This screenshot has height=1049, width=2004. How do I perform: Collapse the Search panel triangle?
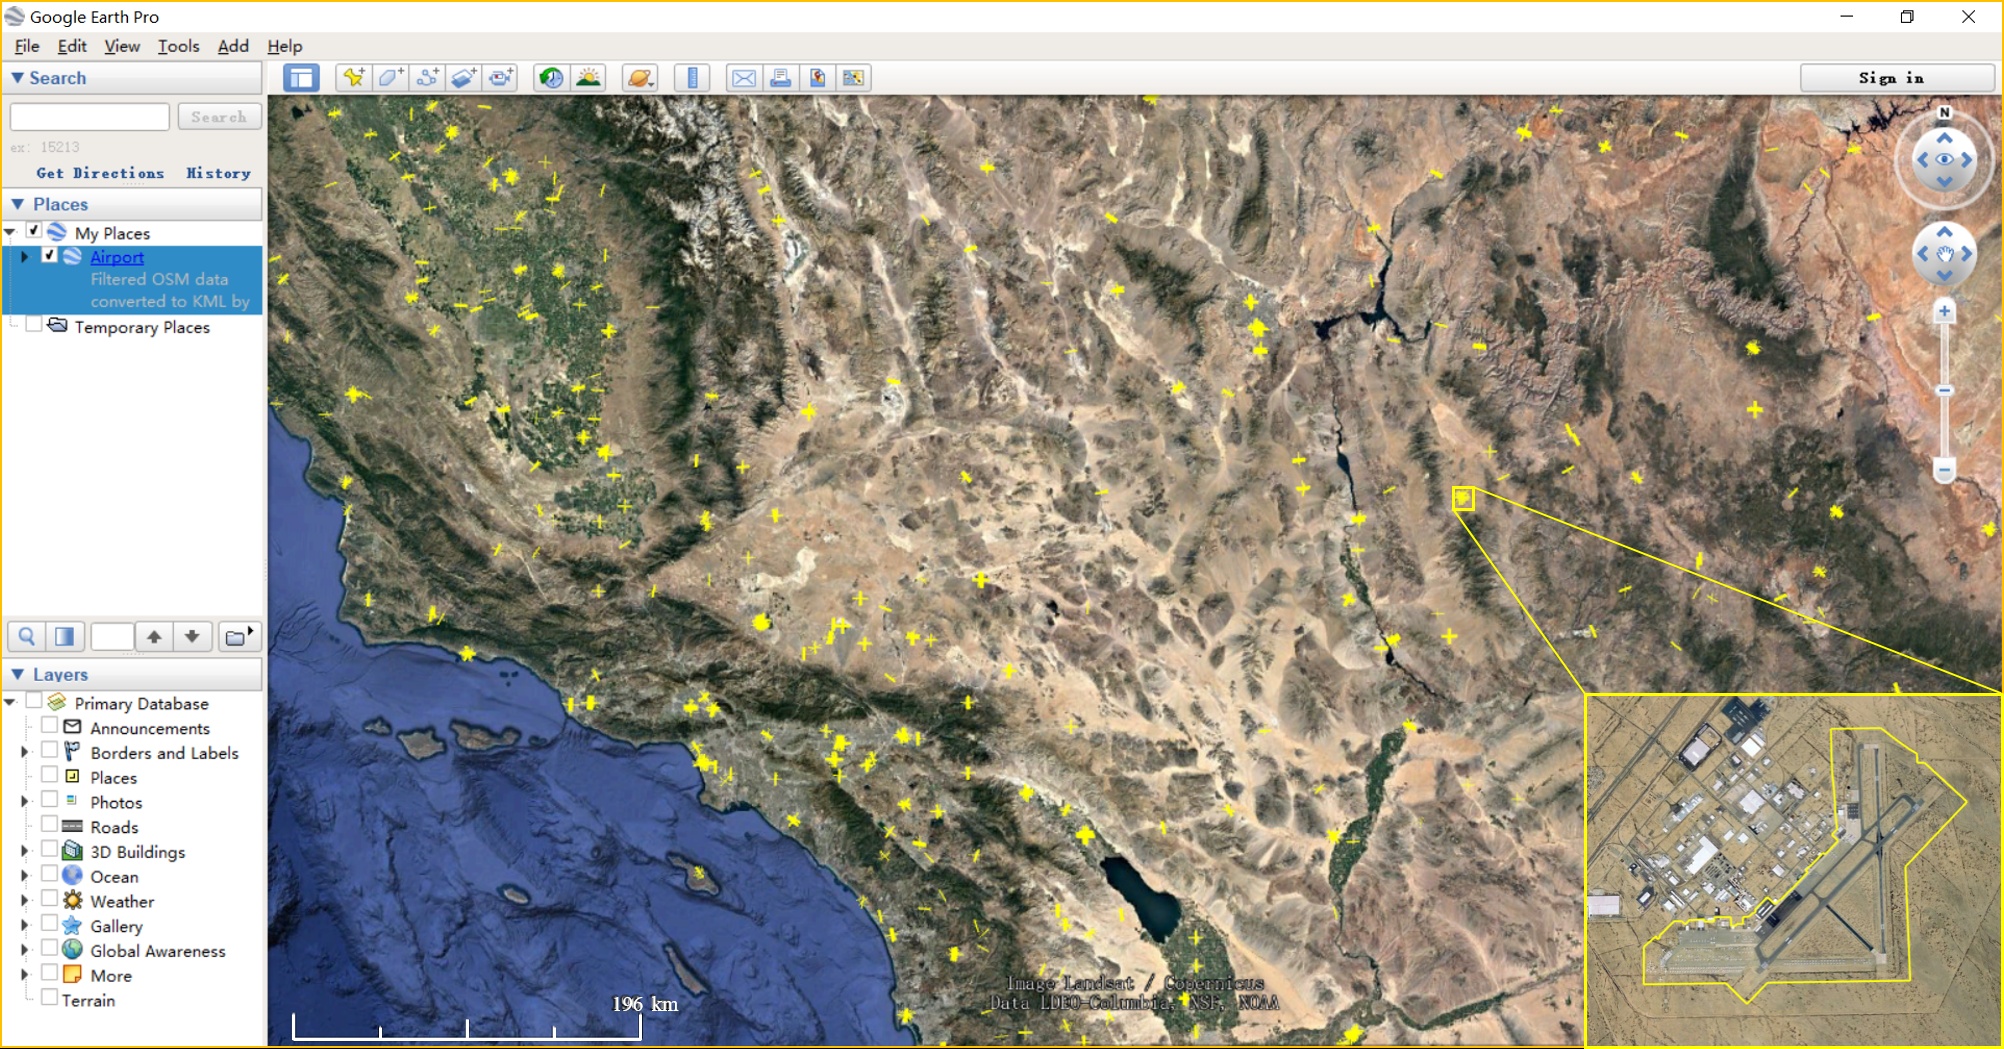tap(17, 78)
